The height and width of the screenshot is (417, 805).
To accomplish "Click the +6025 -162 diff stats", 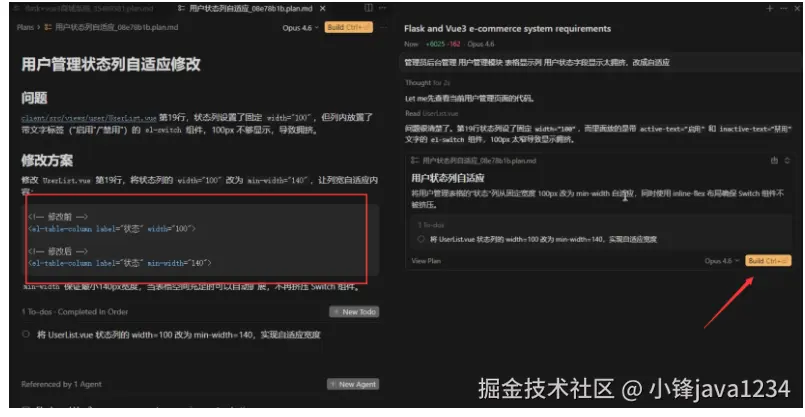I will pyautogui.click(x=443, y=44).
